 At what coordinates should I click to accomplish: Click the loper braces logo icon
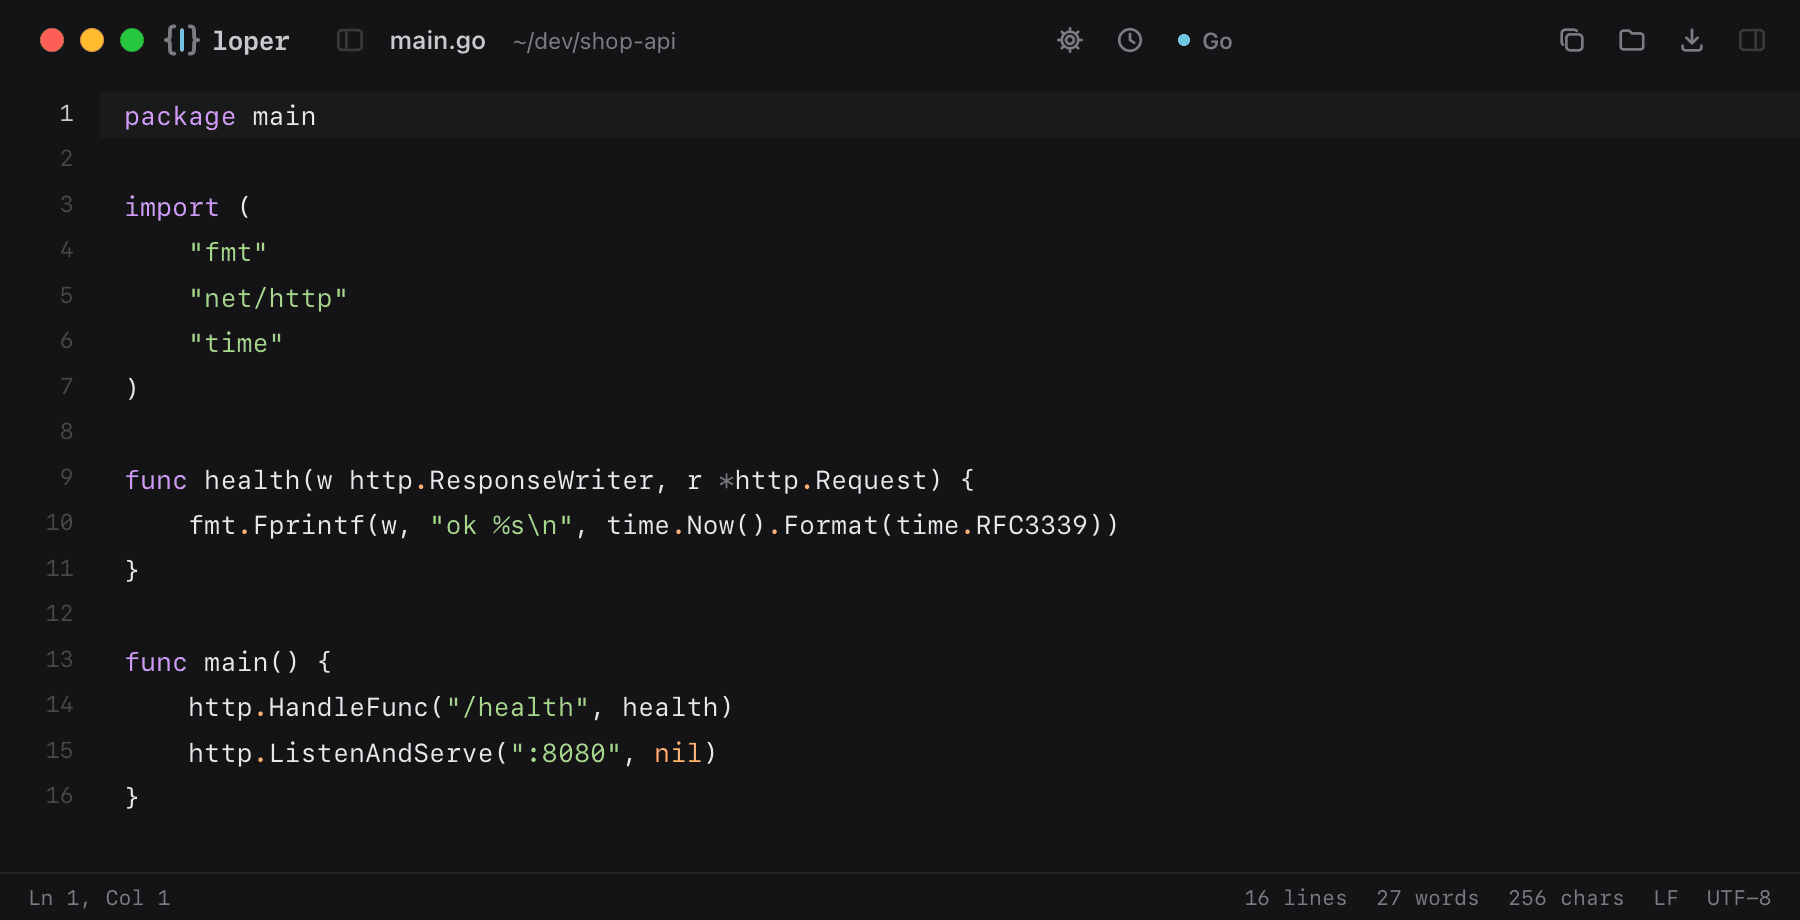pos(182,40)
